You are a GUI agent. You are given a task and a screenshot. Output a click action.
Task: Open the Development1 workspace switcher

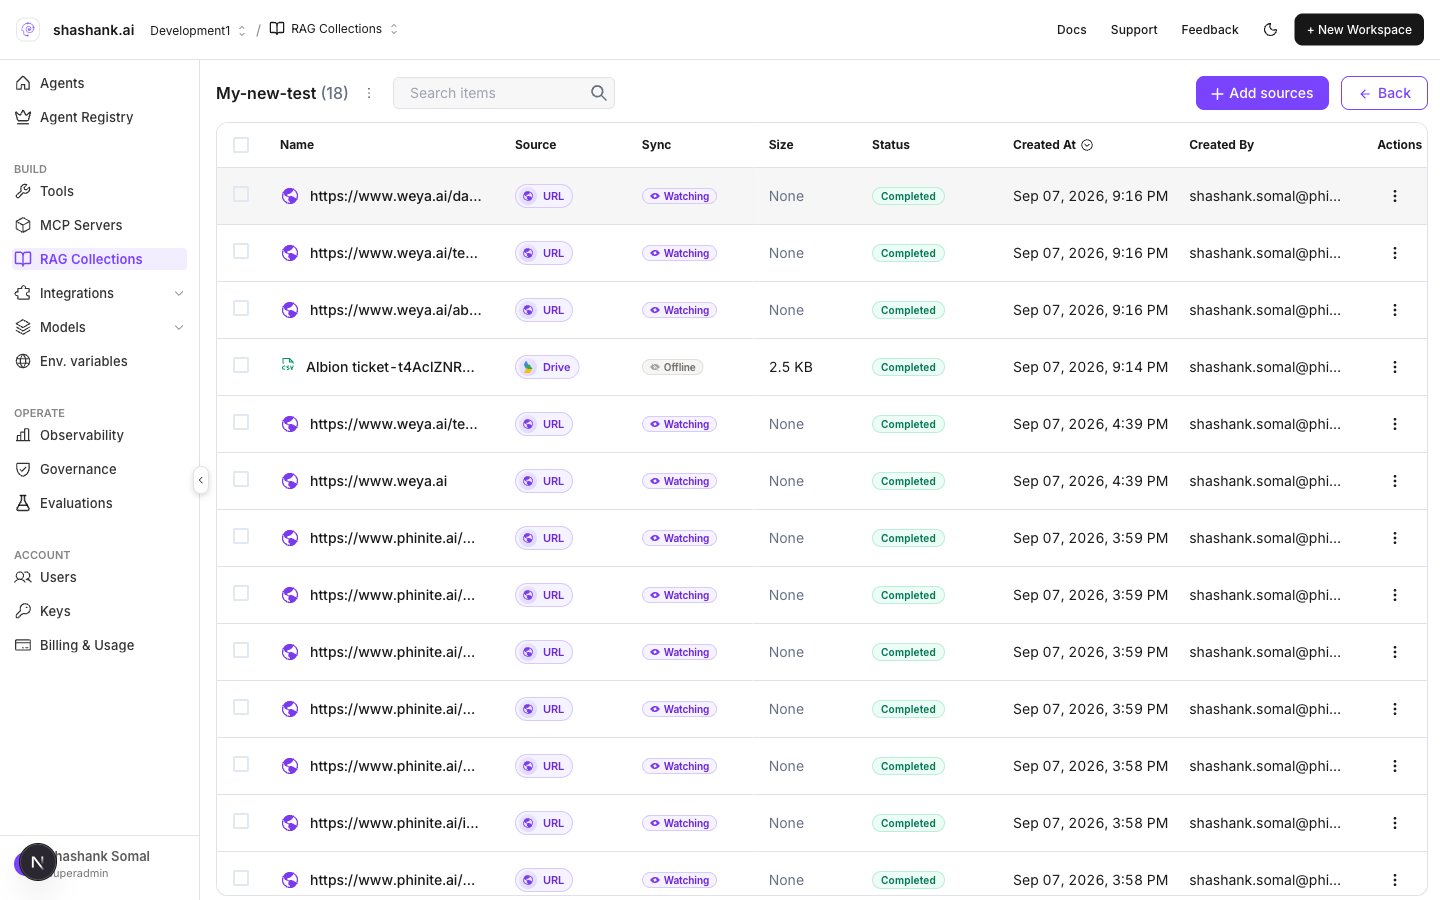click(198, 30)
